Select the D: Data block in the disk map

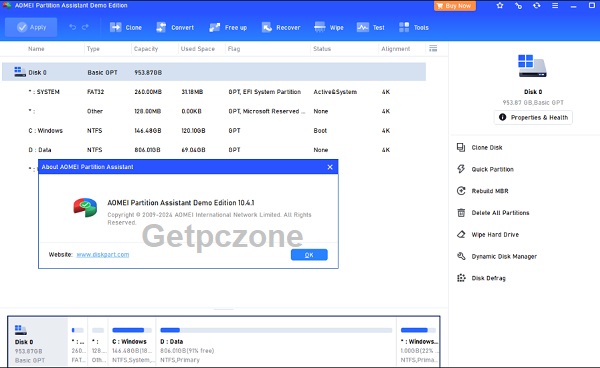276,342
